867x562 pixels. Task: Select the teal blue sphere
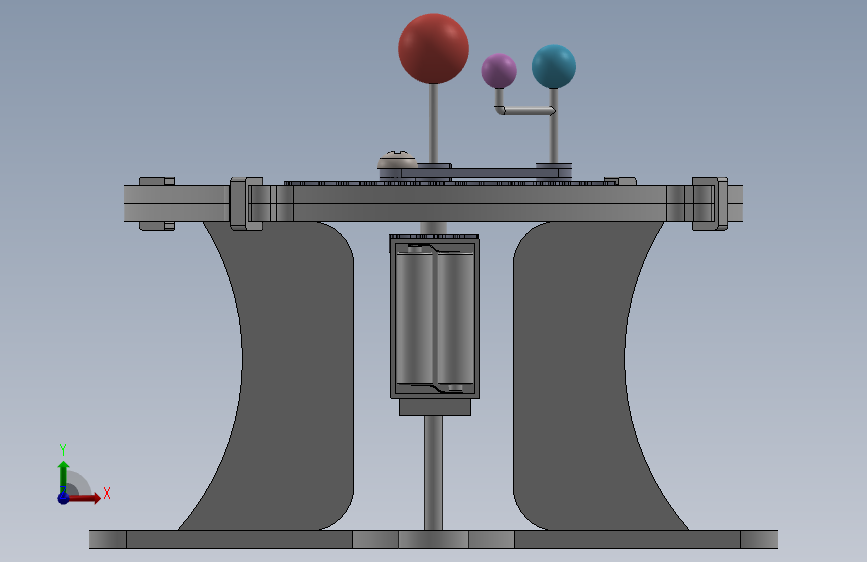coord(553,66)
